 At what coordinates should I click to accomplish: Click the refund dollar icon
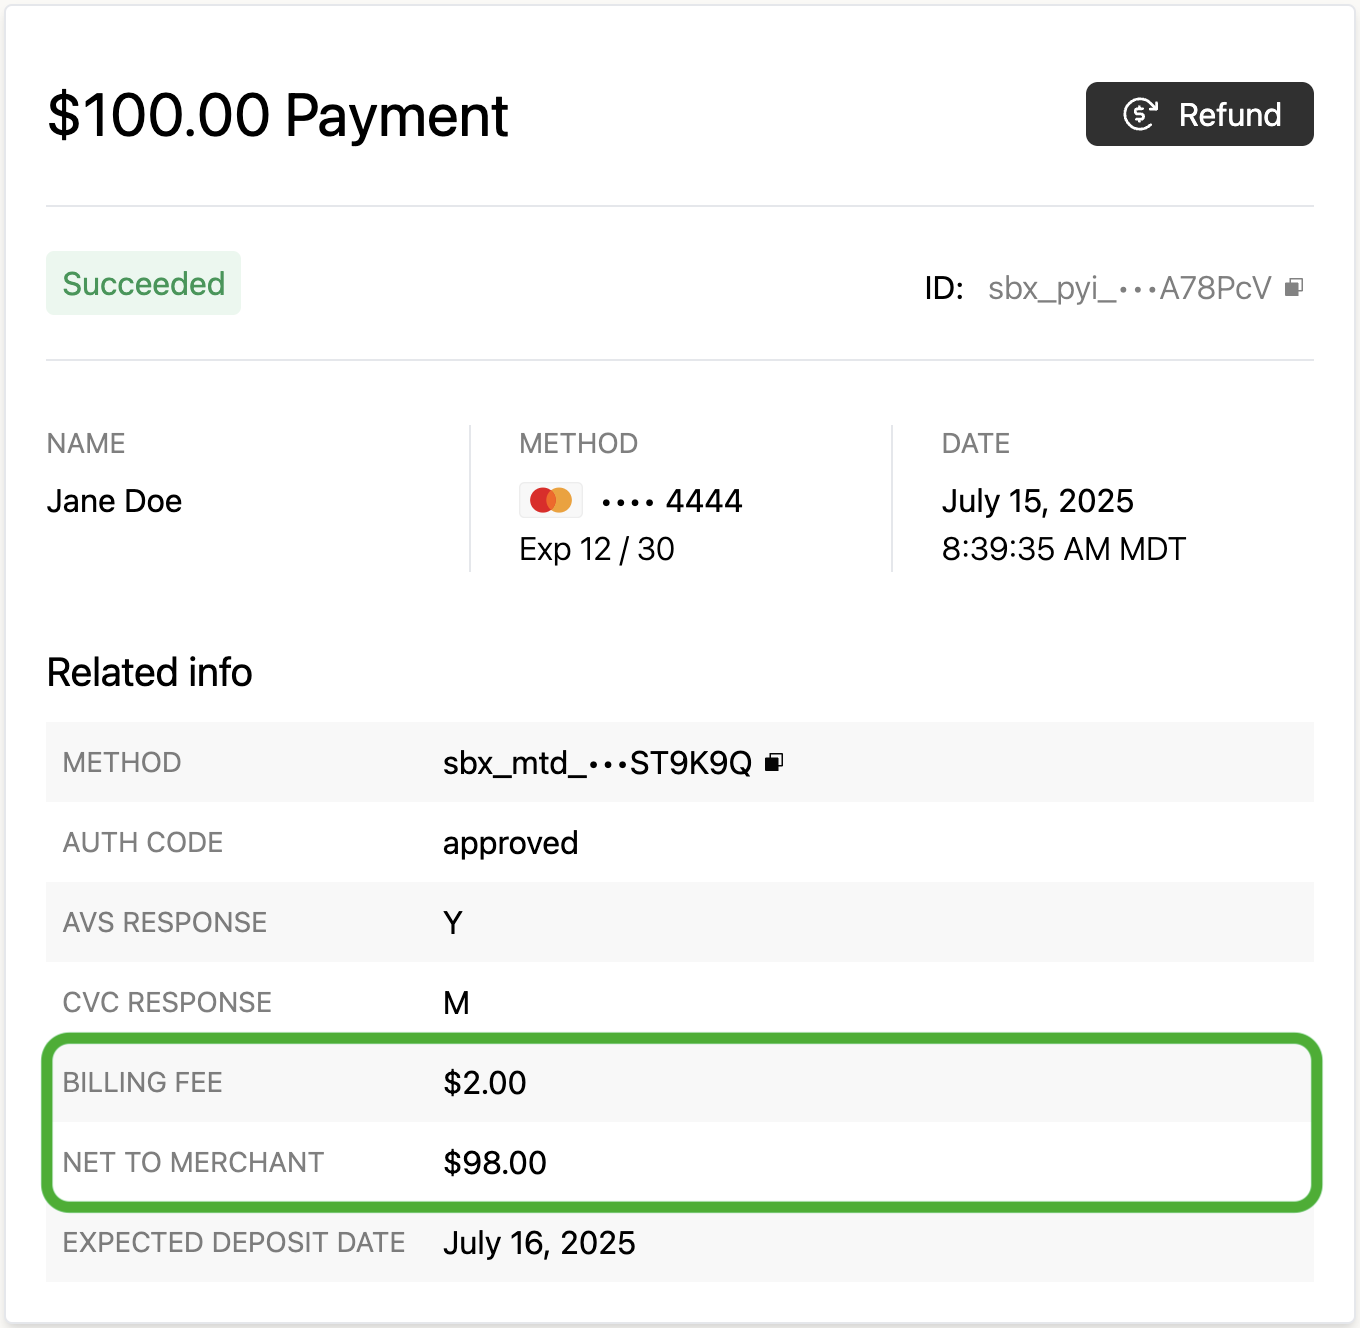[x=1140, y=114]
